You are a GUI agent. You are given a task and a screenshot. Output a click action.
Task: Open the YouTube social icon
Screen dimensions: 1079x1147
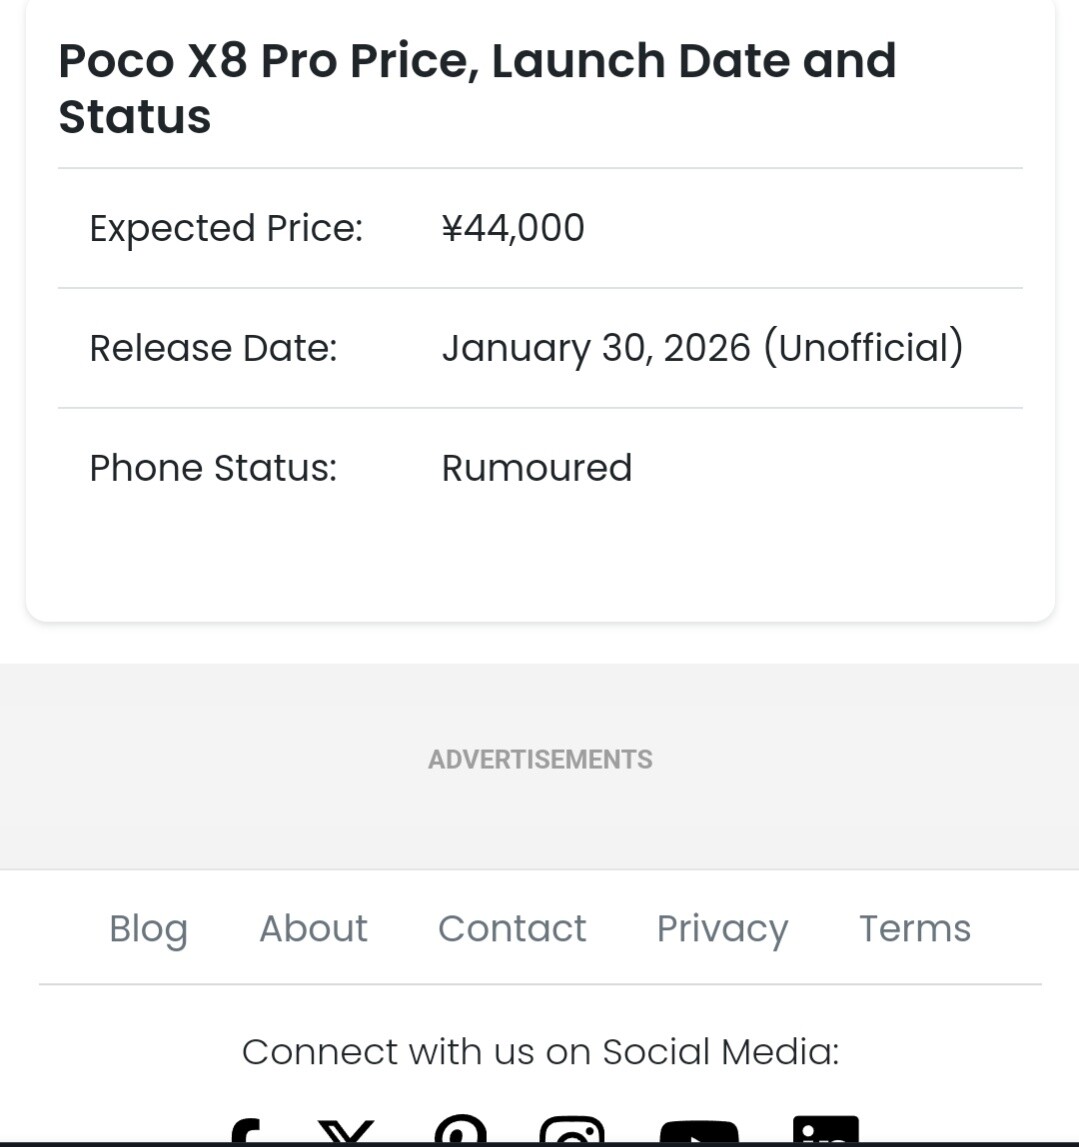click(699, 1131)
